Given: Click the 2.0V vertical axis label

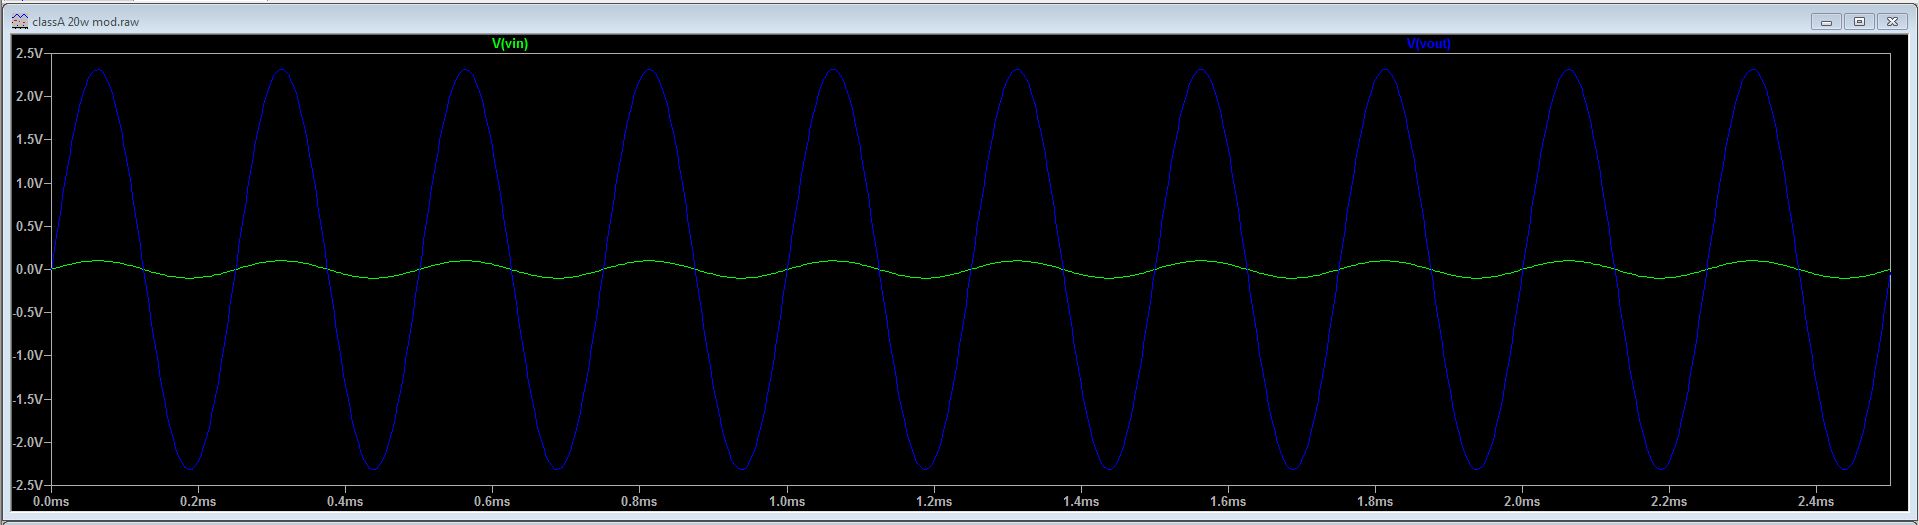Looking at the screenshot, I should pyautogui.click(x=29, y=96).
